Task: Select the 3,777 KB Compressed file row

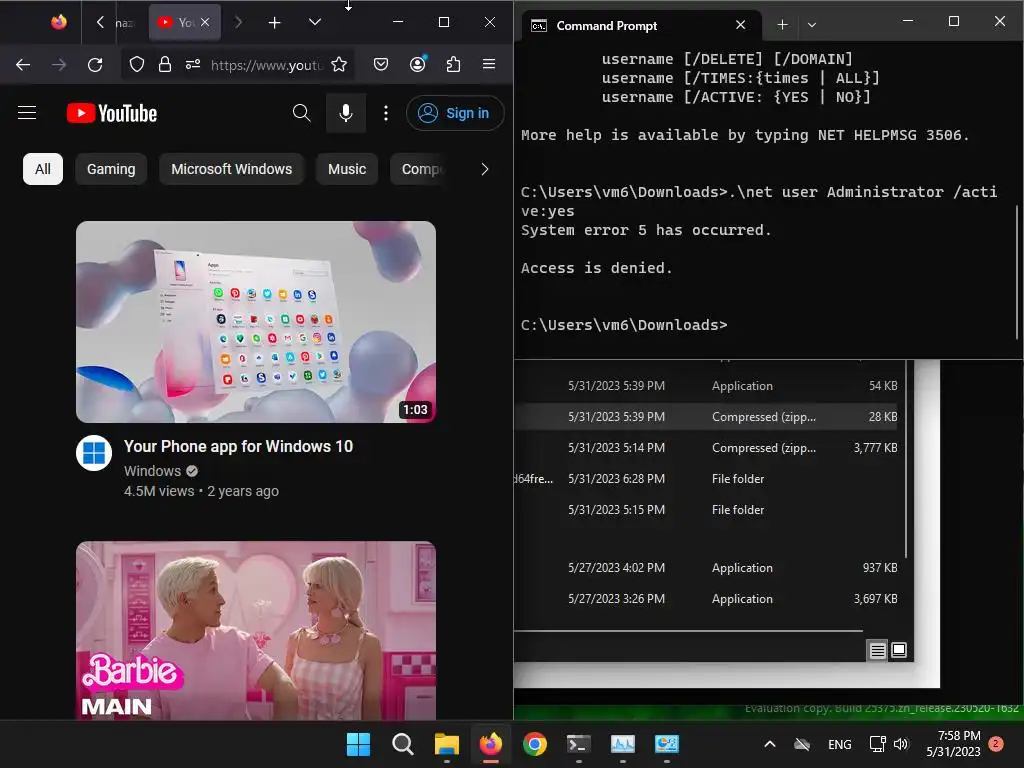Action: pos(705,448)
